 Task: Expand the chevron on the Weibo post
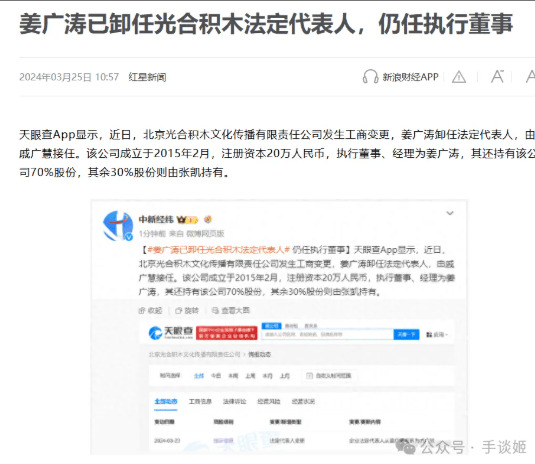pyautogui.click(x=450, y=213)
